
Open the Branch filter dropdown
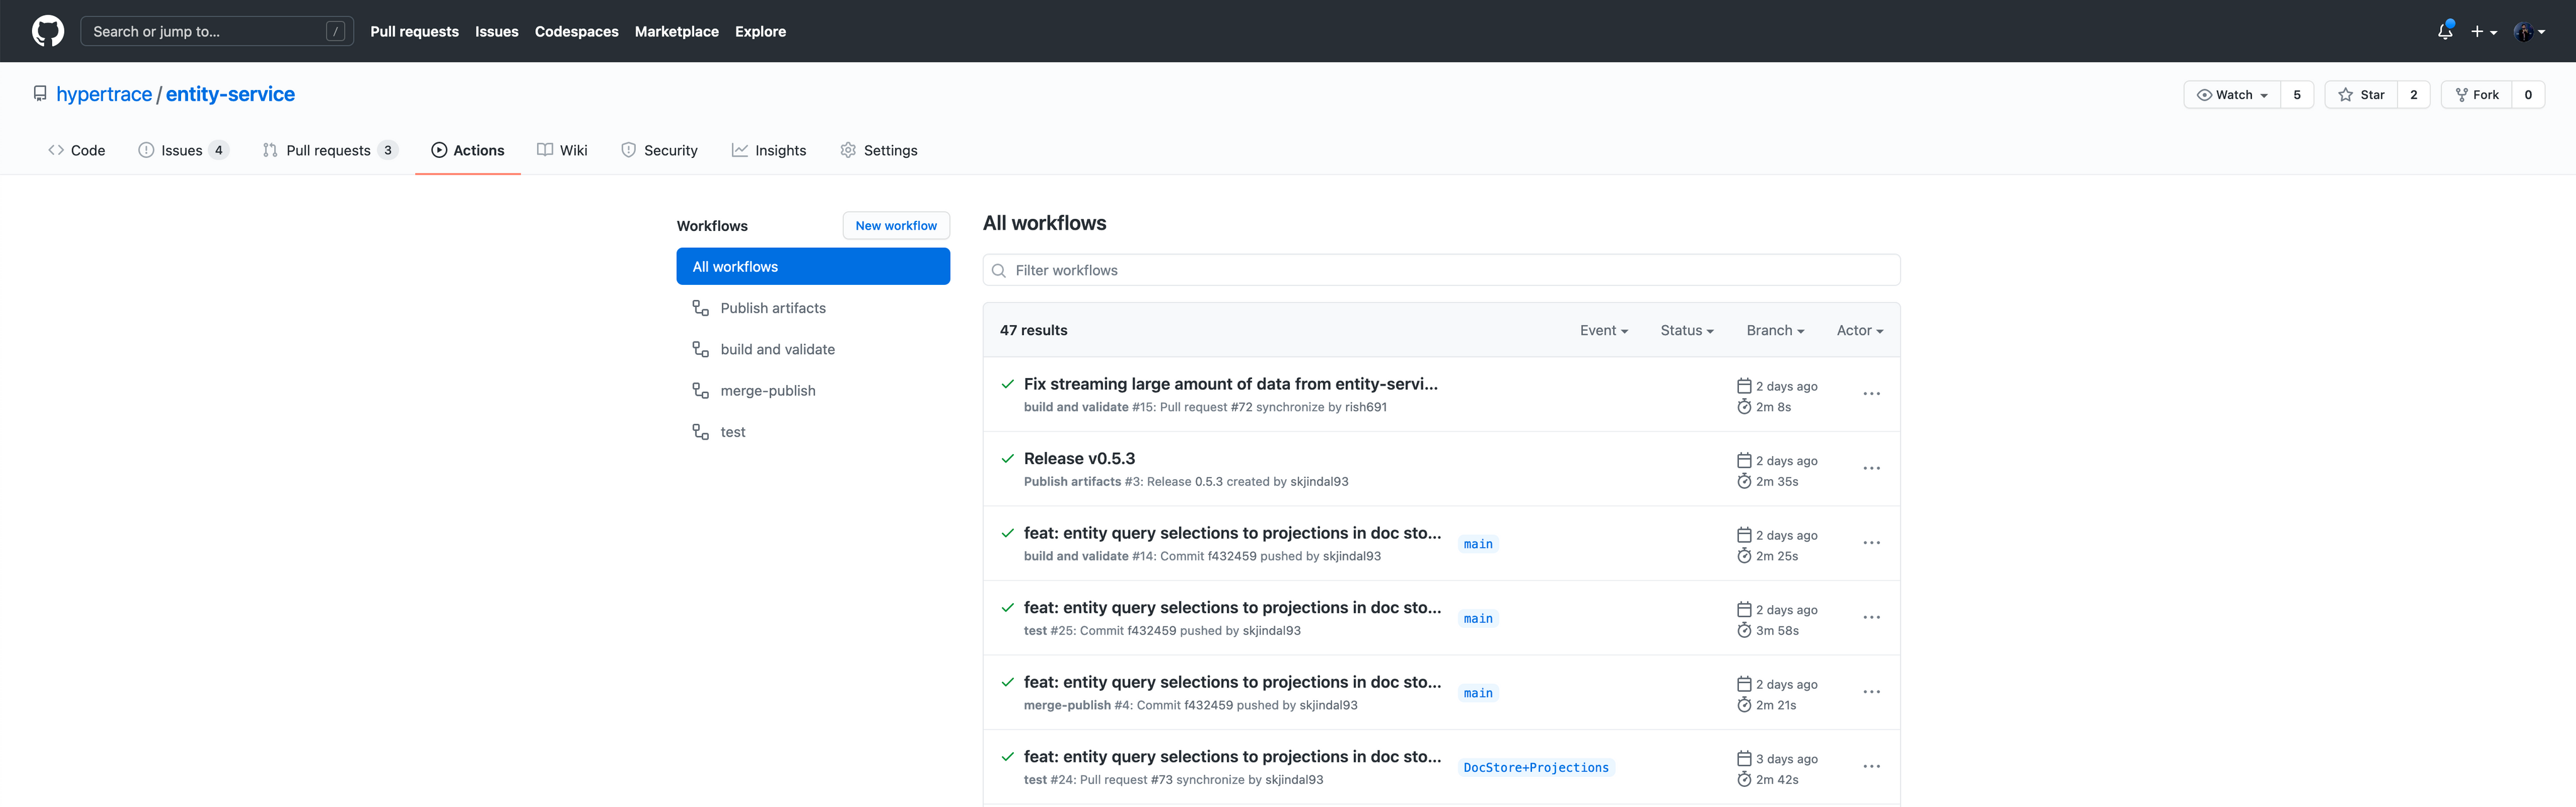click(x=1775, y=330)
